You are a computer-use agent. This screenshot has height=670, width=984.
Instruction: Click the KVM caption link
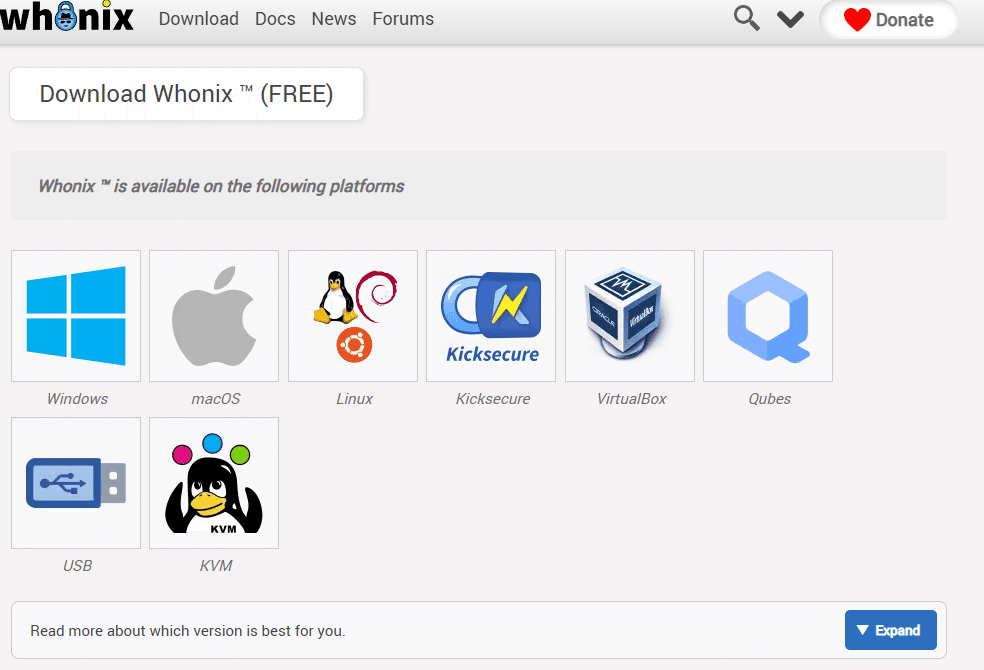216,565
